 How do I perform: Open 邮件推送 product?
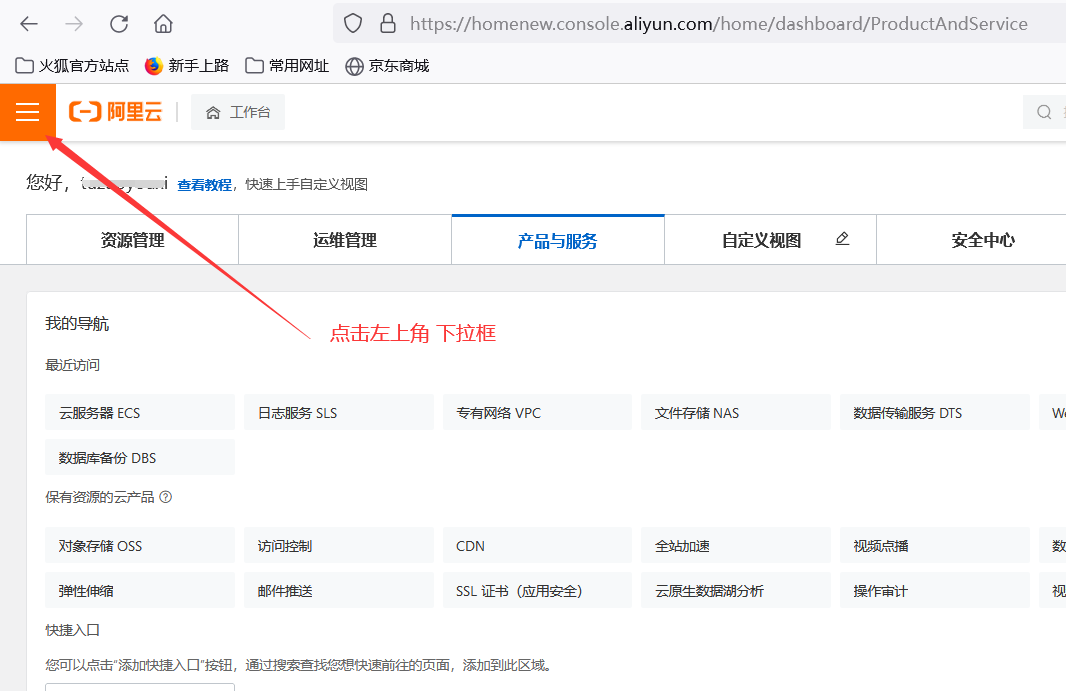[339, 590]
